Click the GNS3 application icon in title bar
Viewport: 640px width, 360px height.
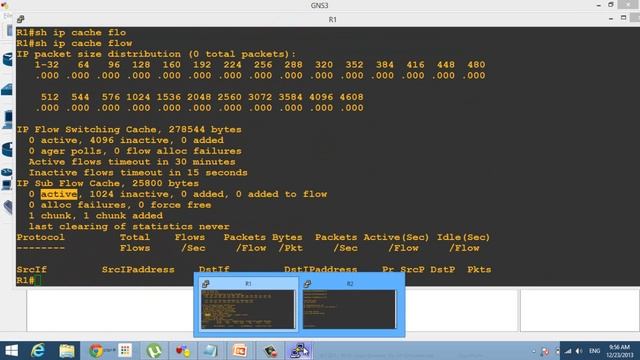[x=4, y=5]
